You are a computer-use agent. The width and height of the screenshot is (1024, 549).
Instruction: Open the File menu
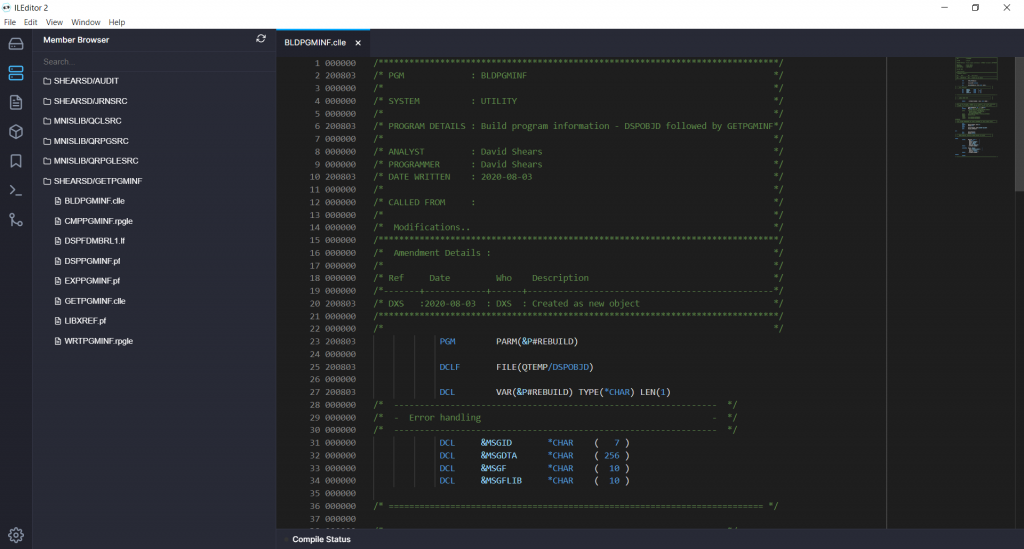(10, 22)
